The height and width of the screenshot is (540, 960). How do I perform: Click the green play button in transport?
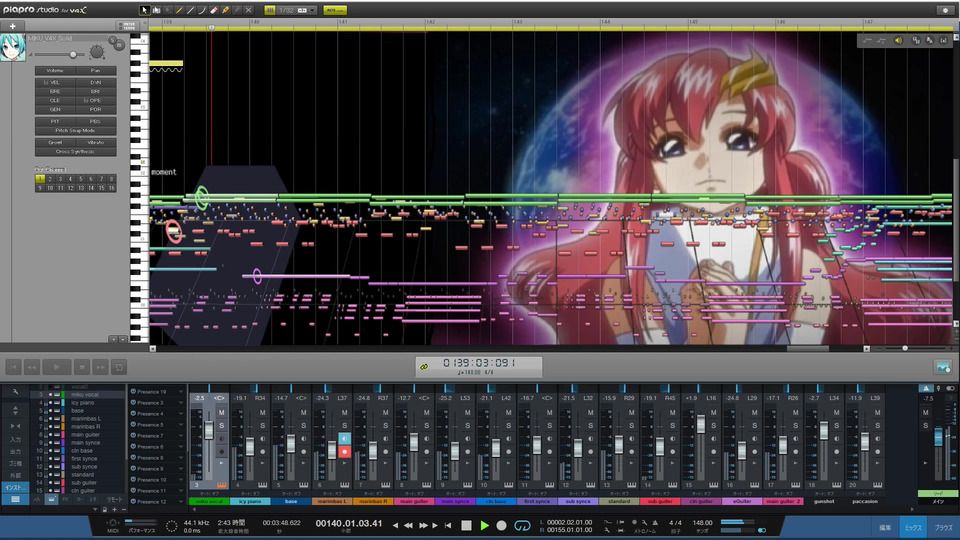coord(485,525)
